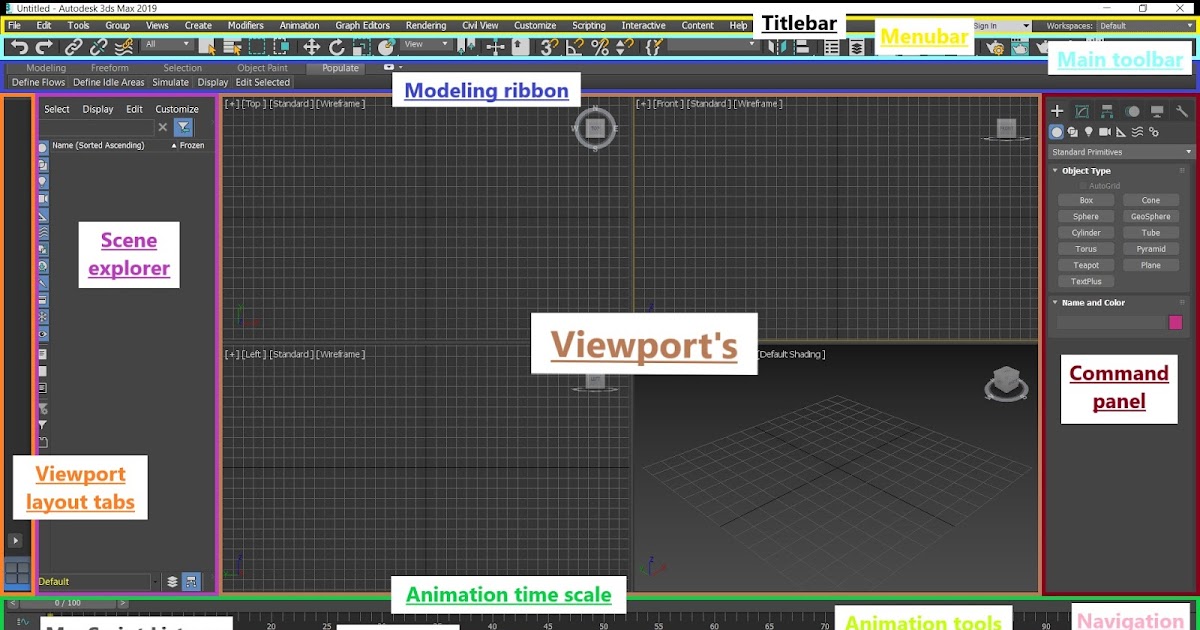
Task: Select the Cameras category icon
Action: 1105,131
